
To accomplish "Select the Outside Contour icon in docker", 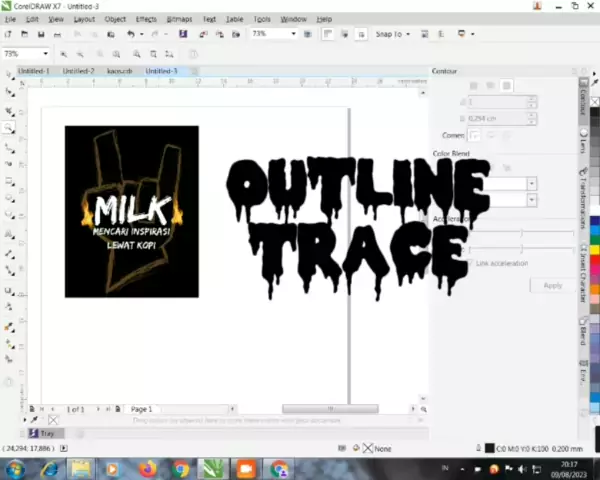I will tap(506, 86).
